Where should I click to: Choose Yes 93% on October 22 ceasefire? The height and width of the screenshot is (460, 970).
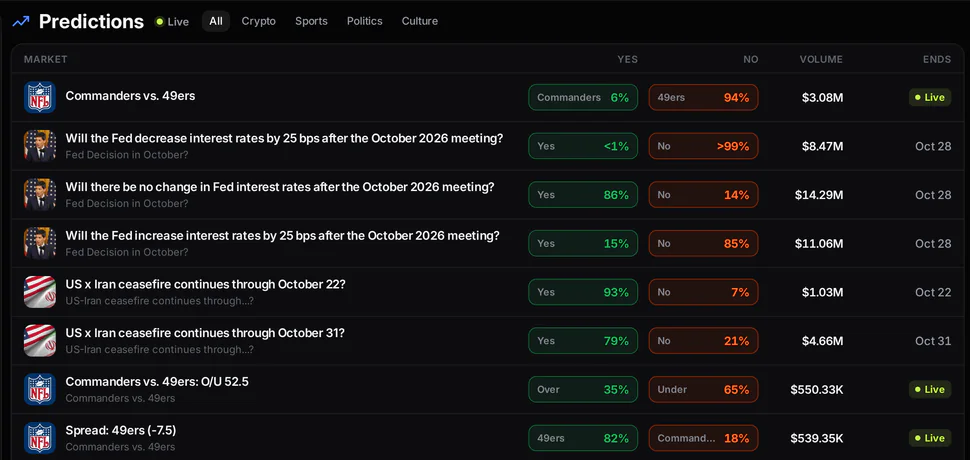[583, 292]
